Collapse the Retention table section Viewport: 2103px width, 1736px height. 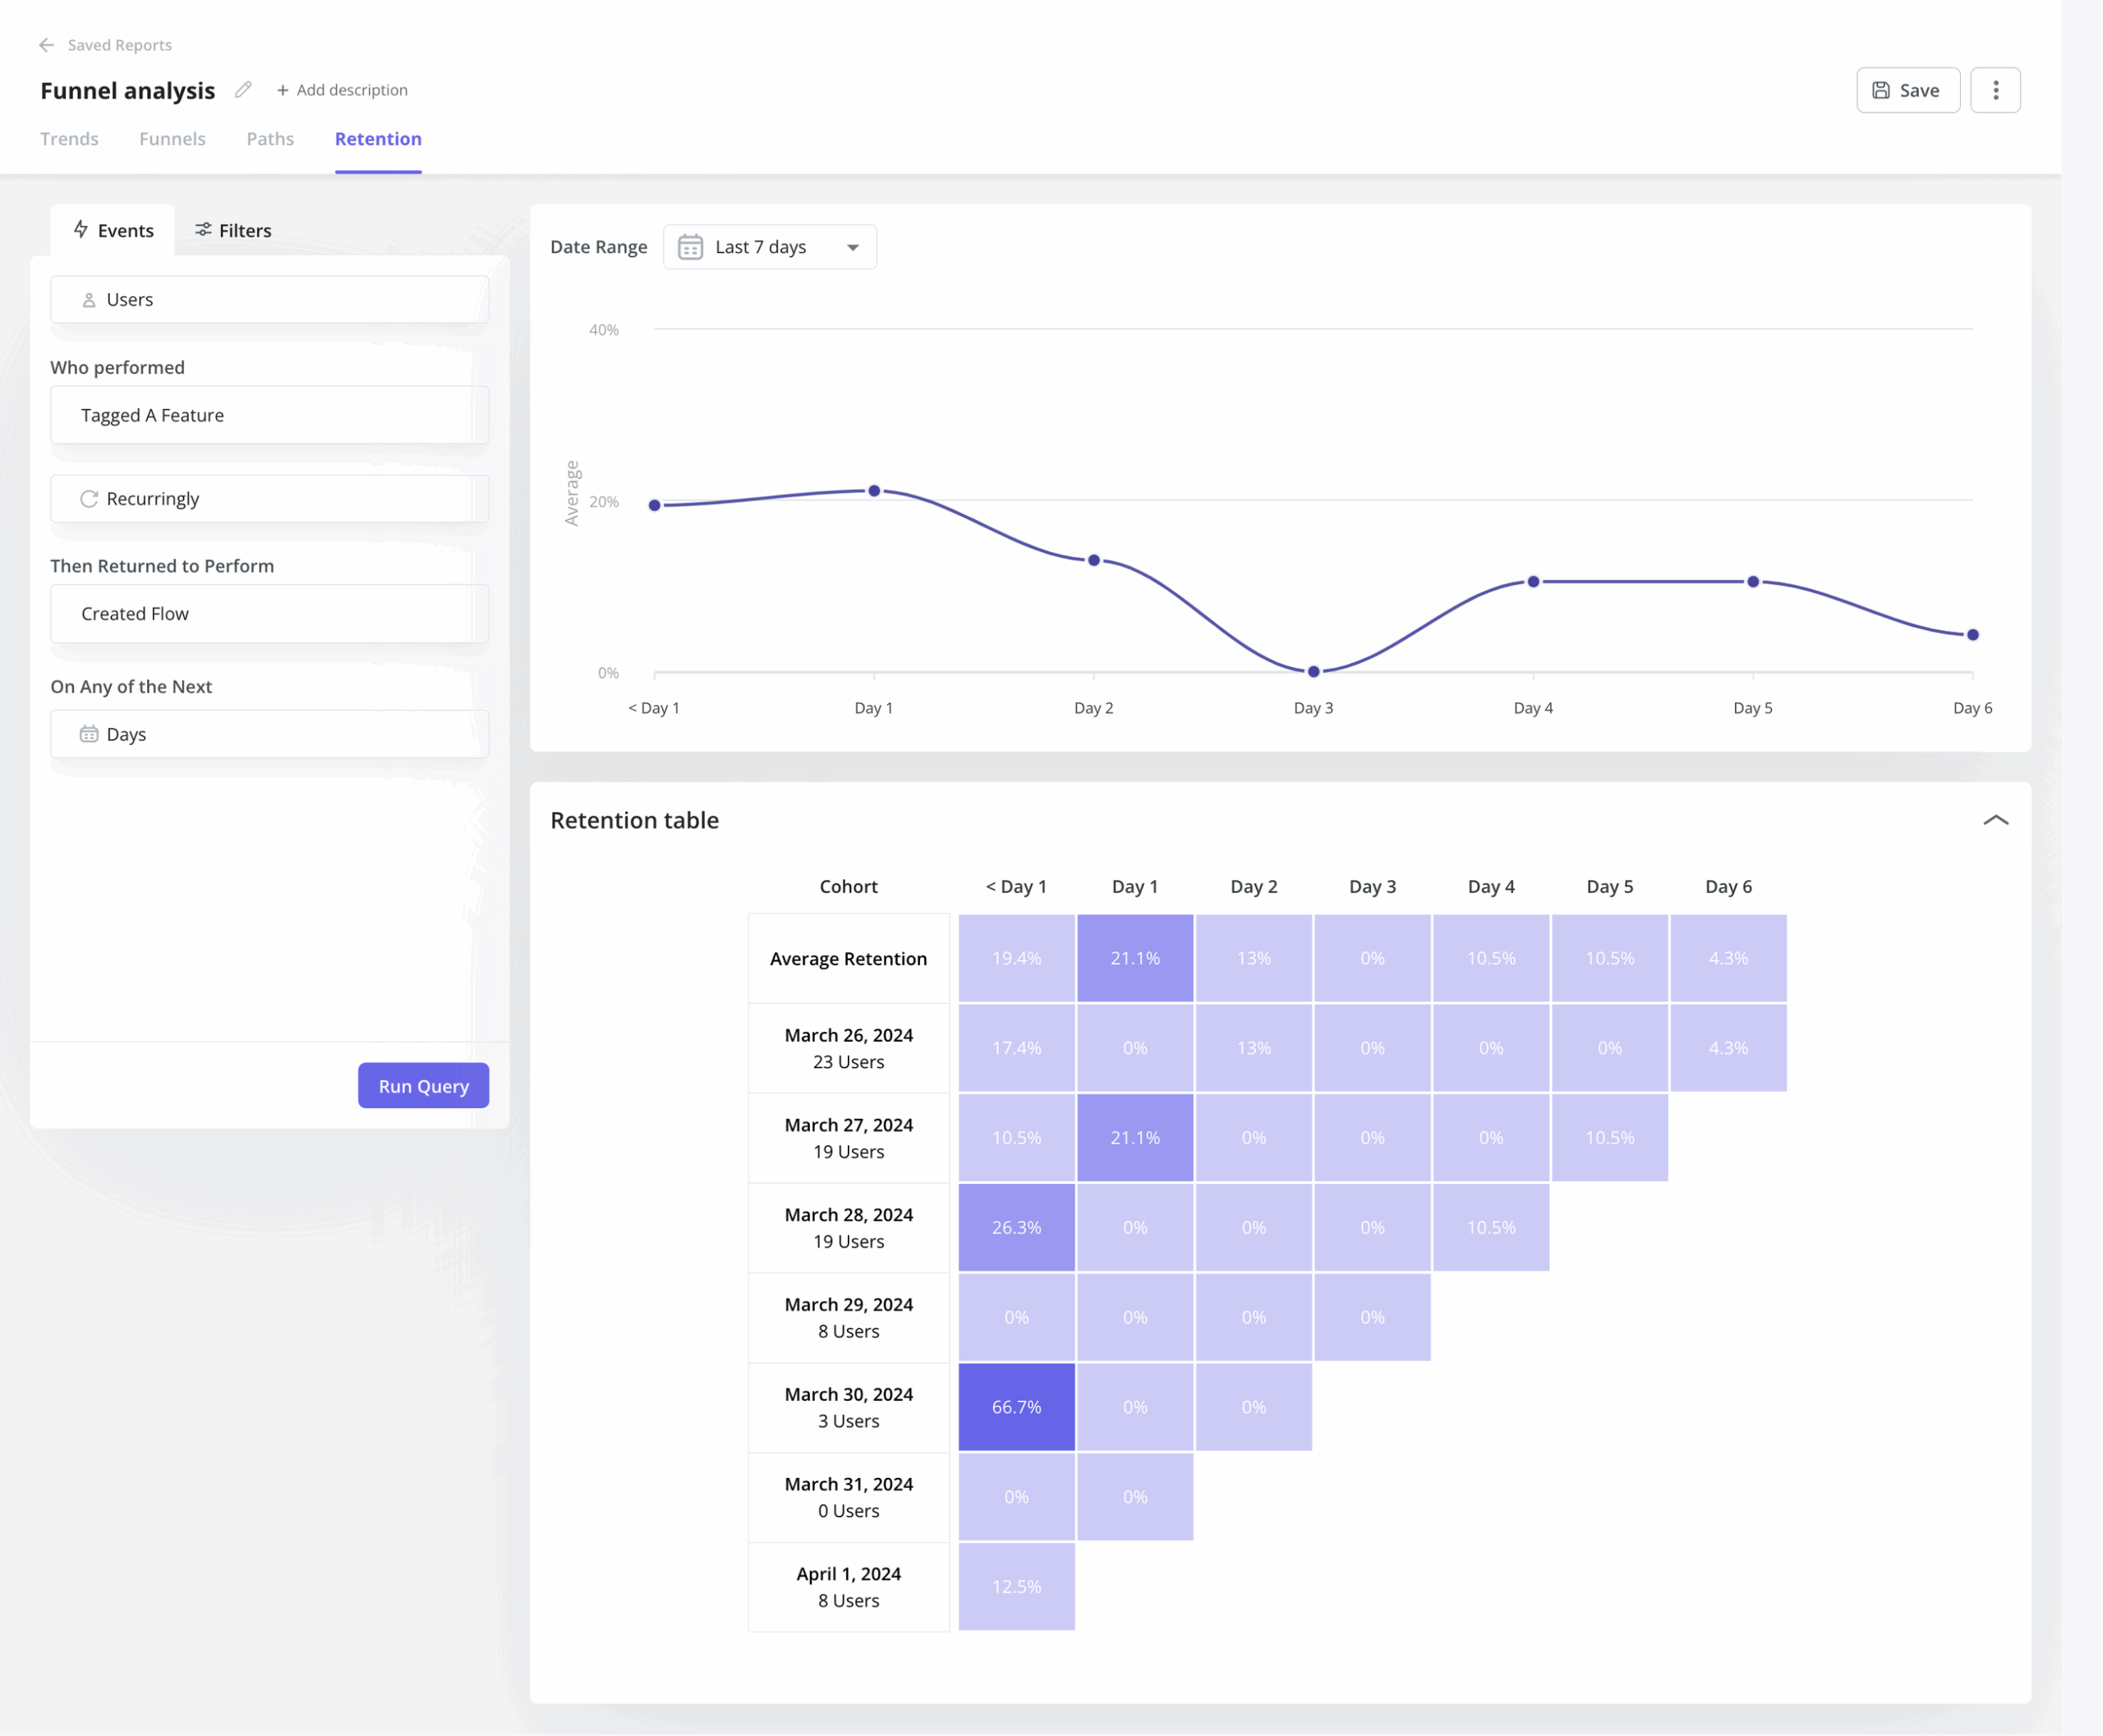tap(1996, 820)
